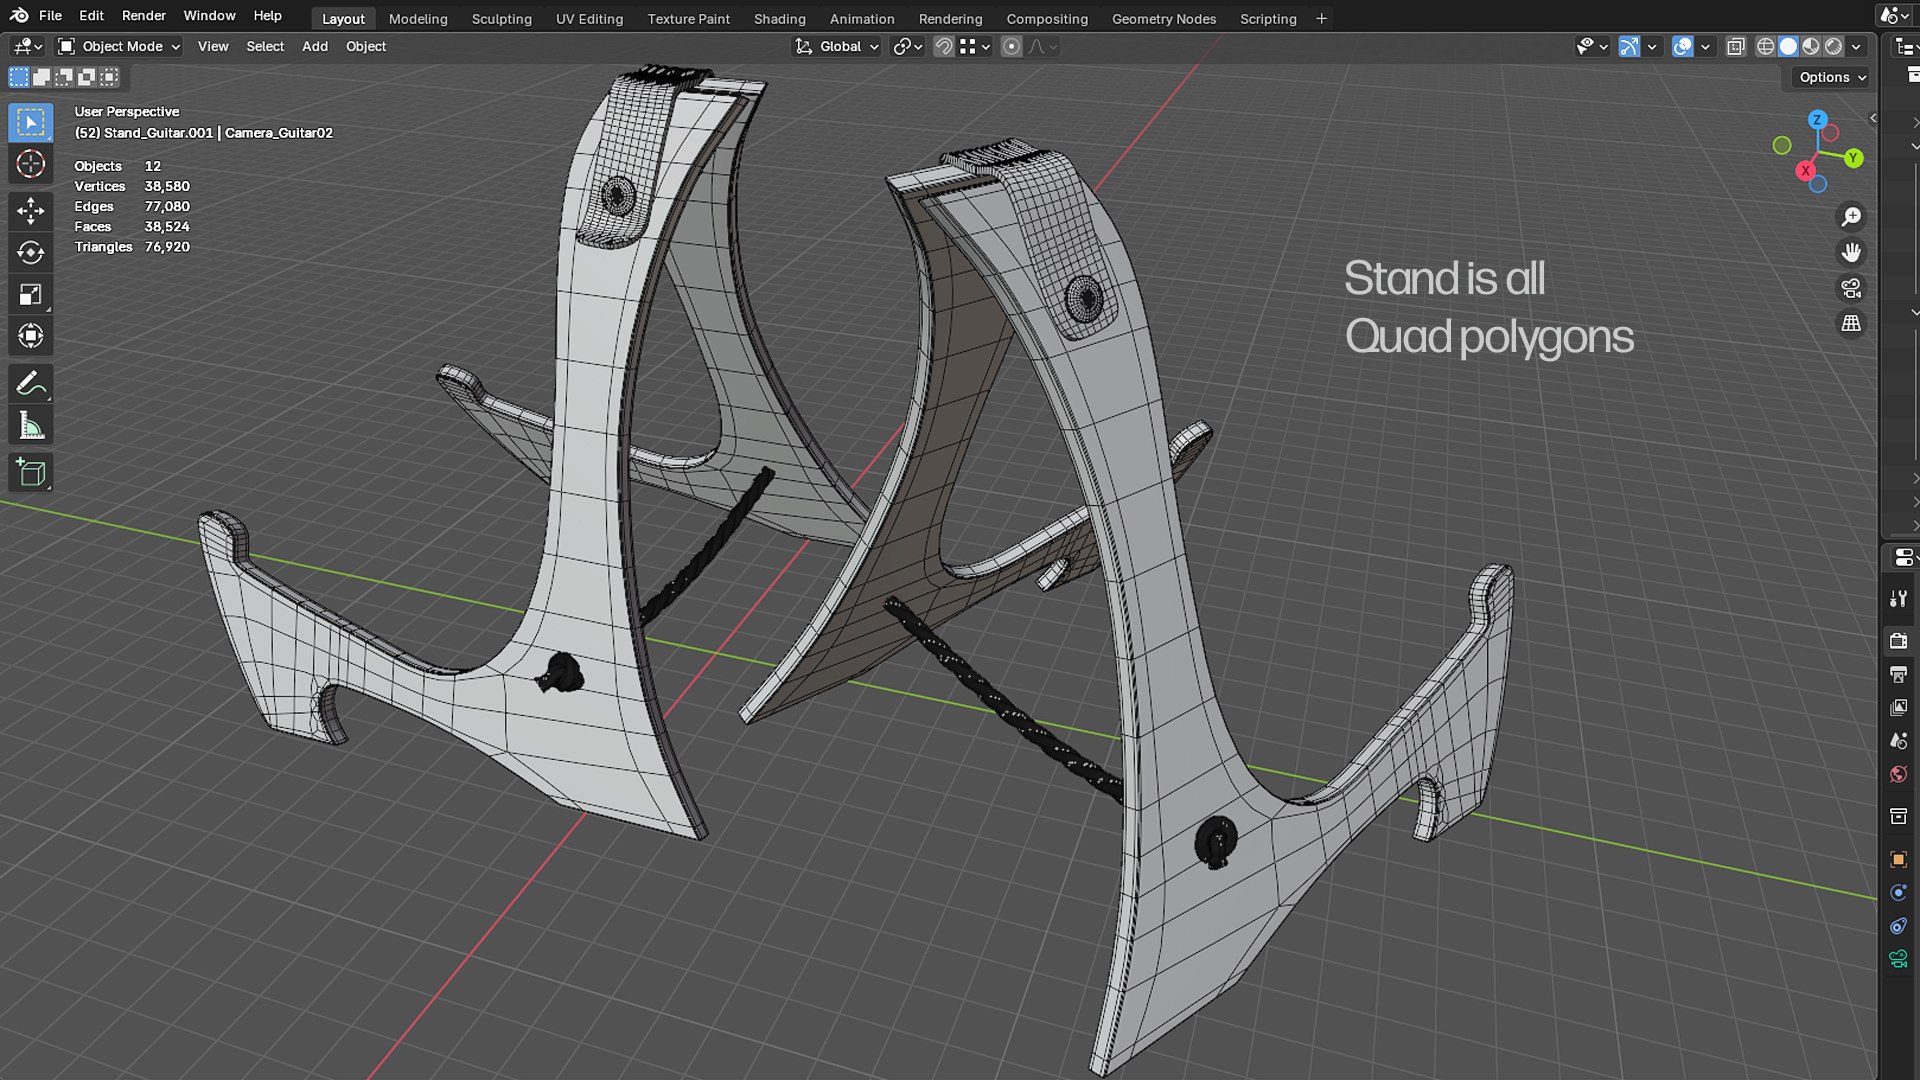Screen dimensions: 1920x1080
Task: Pick the Add Cube tool
Action: 31,473
